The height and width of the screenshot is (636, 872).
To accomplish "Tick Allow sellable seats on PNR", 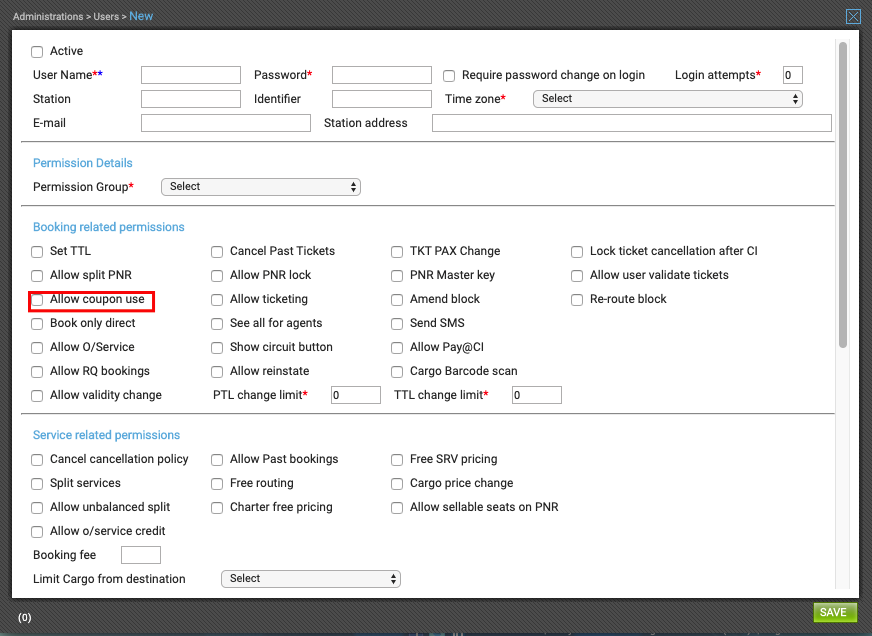I will (x=397, y=508).
